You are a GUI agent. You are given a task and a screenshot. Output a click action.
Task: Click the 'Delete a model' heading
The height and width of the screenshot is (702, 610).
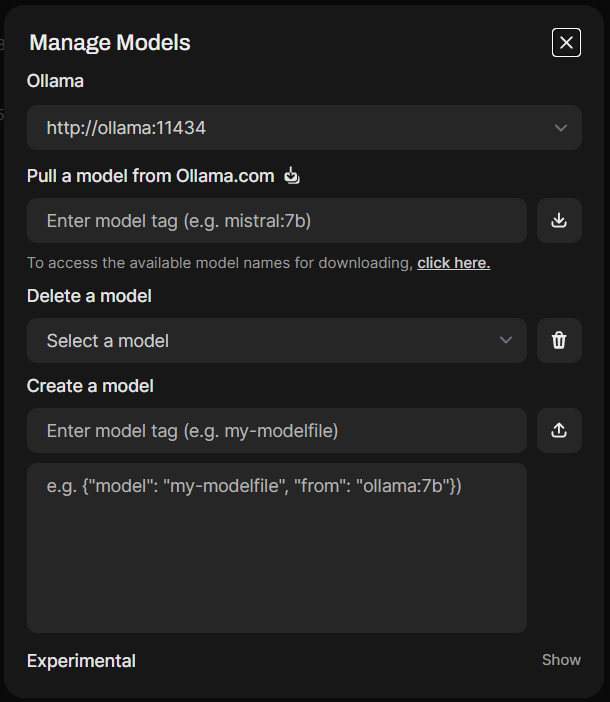click(x=89, y=296)
